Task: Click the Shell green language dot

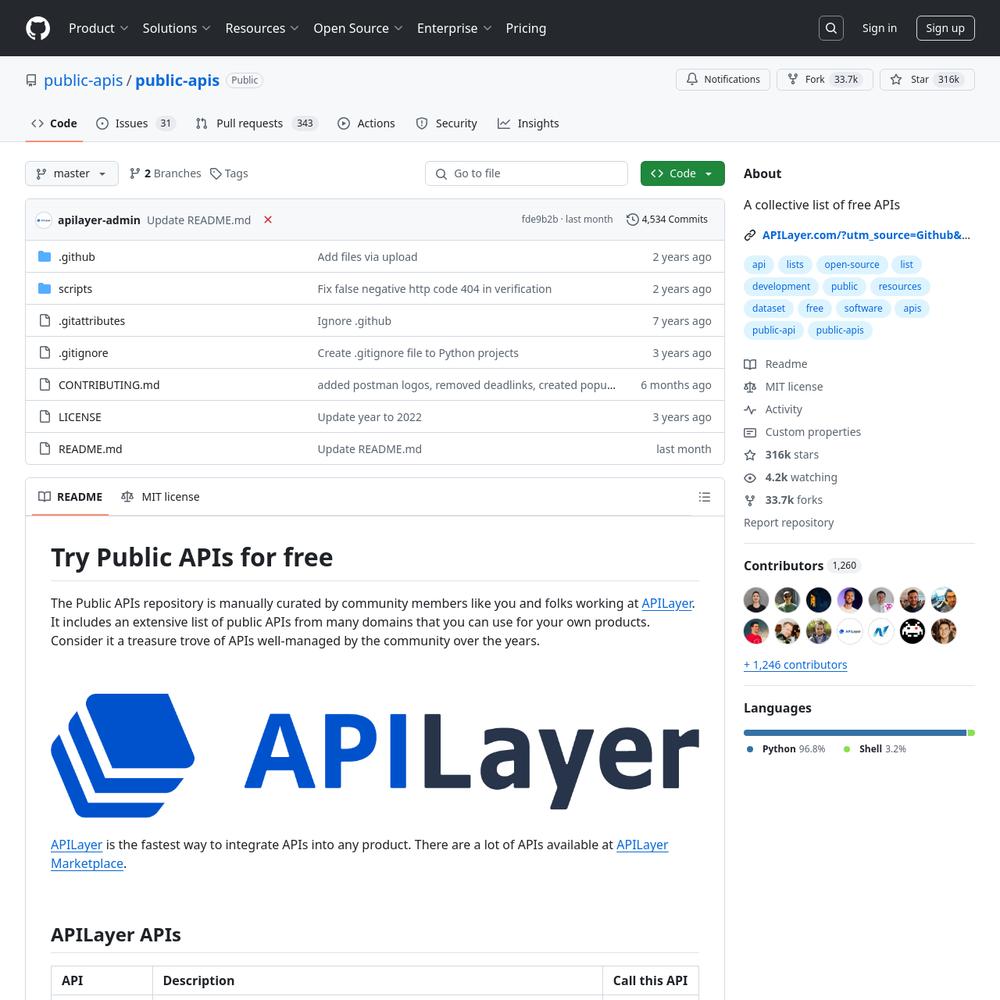Action: coord(847,749)
